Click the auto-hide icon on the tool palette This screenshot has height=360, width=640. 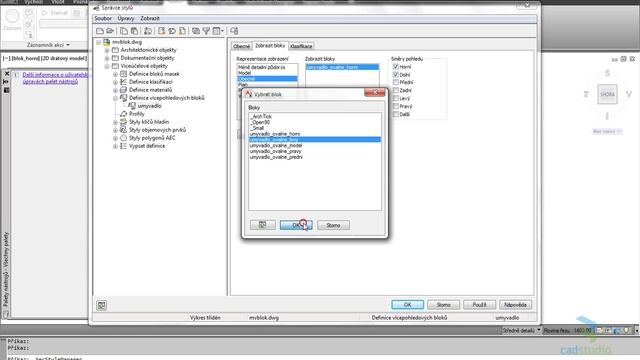tap(6, 82)
